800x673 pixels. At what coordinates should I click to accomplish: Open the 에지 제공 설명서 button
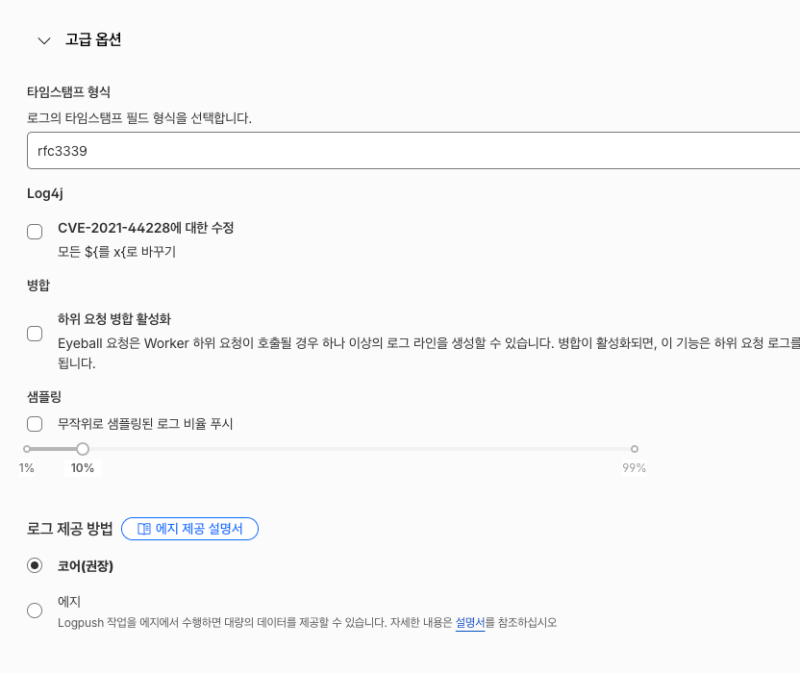tap(190, 529)
